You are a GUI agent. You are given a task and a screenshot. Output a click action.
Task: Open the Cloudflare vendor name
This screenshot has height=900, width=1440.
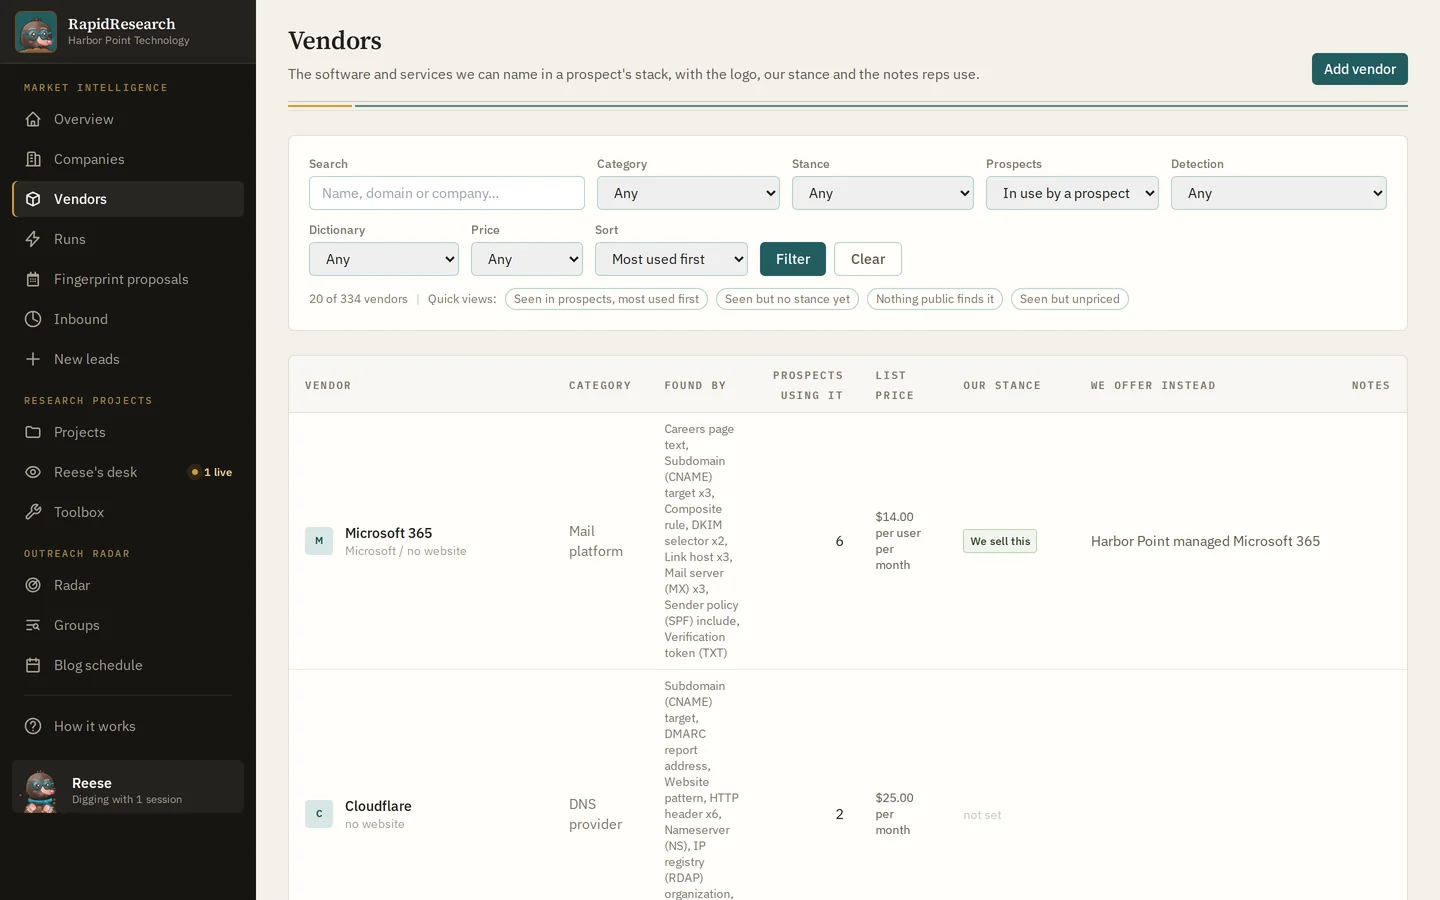click(x=378, y=806)
